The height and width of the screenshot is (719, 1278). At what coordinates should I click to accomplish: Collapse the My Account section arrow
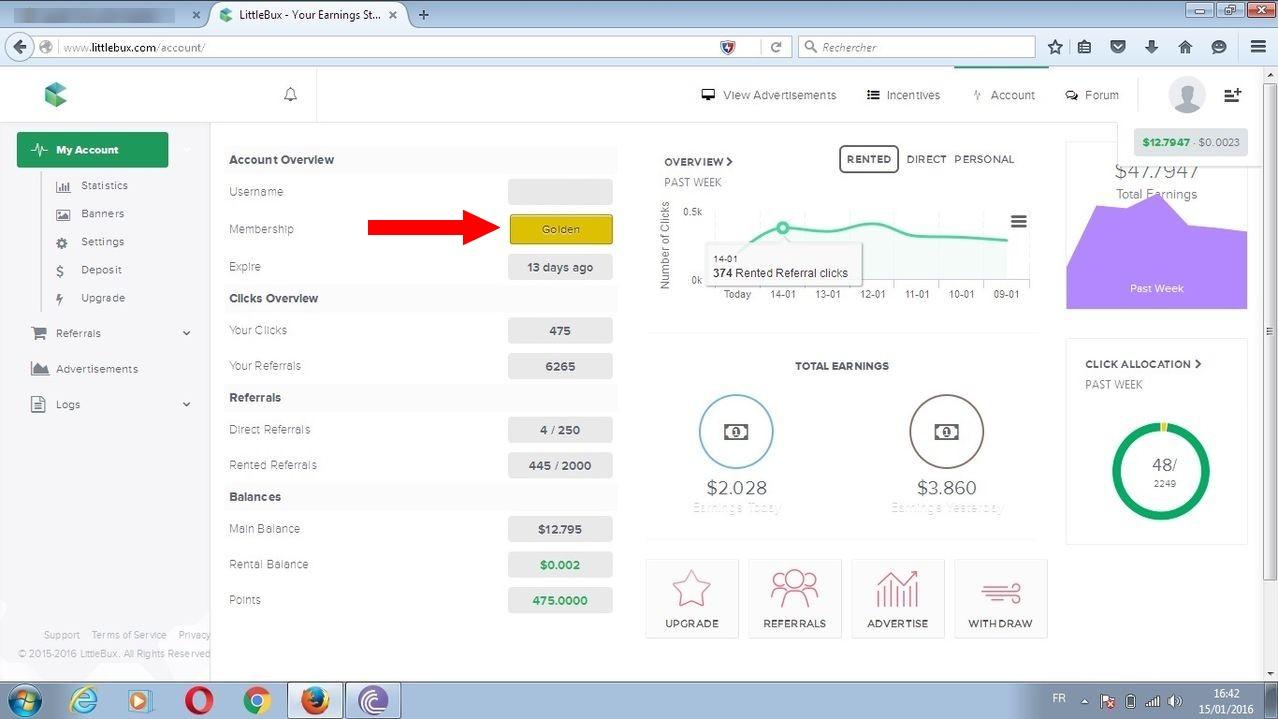click(186, 150)
